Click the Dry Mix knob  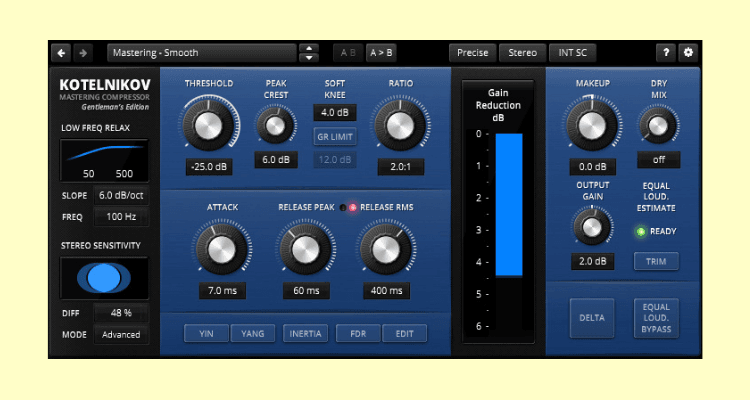(658, 126)
